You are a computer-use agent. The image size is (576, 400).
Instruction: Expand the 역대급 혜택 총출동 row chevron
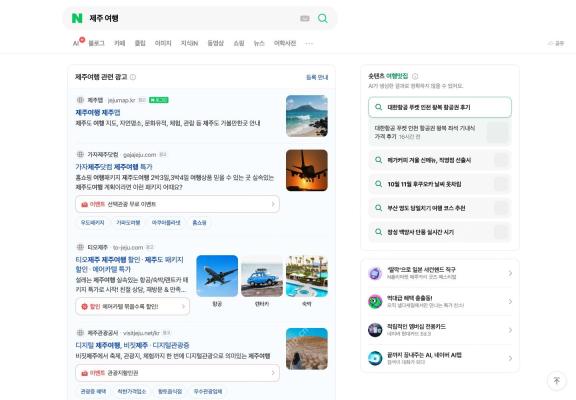(x=510, y=302)
